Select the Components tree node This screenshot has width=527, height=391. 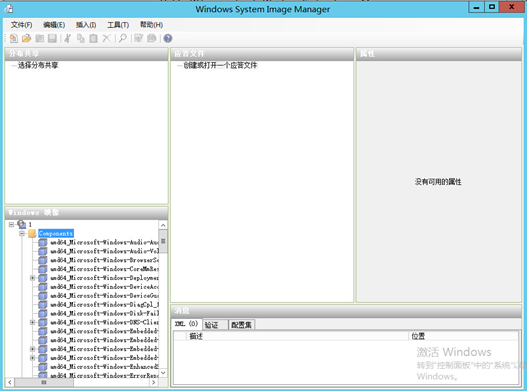[x=56, y=233]
